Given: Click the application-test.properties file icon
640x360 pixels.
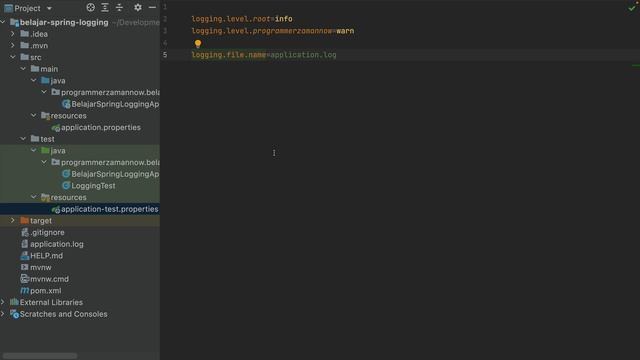Looking at the screenshot, I should pos(56,209).
